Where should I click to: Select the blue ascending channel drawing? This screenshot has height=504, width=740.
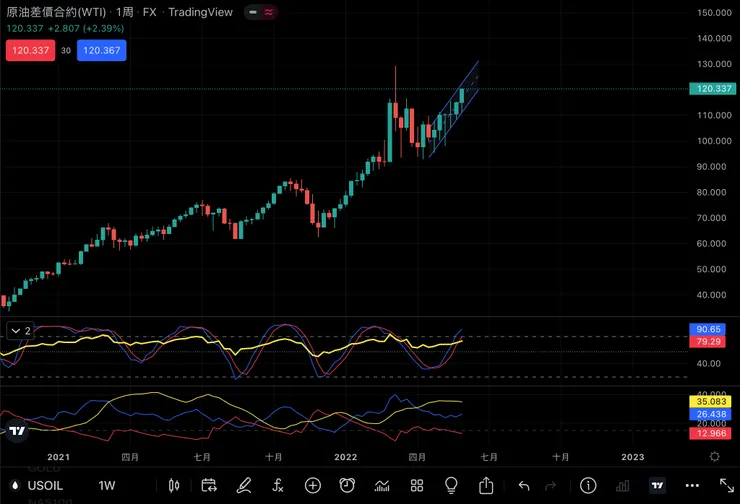coord(455,109)
